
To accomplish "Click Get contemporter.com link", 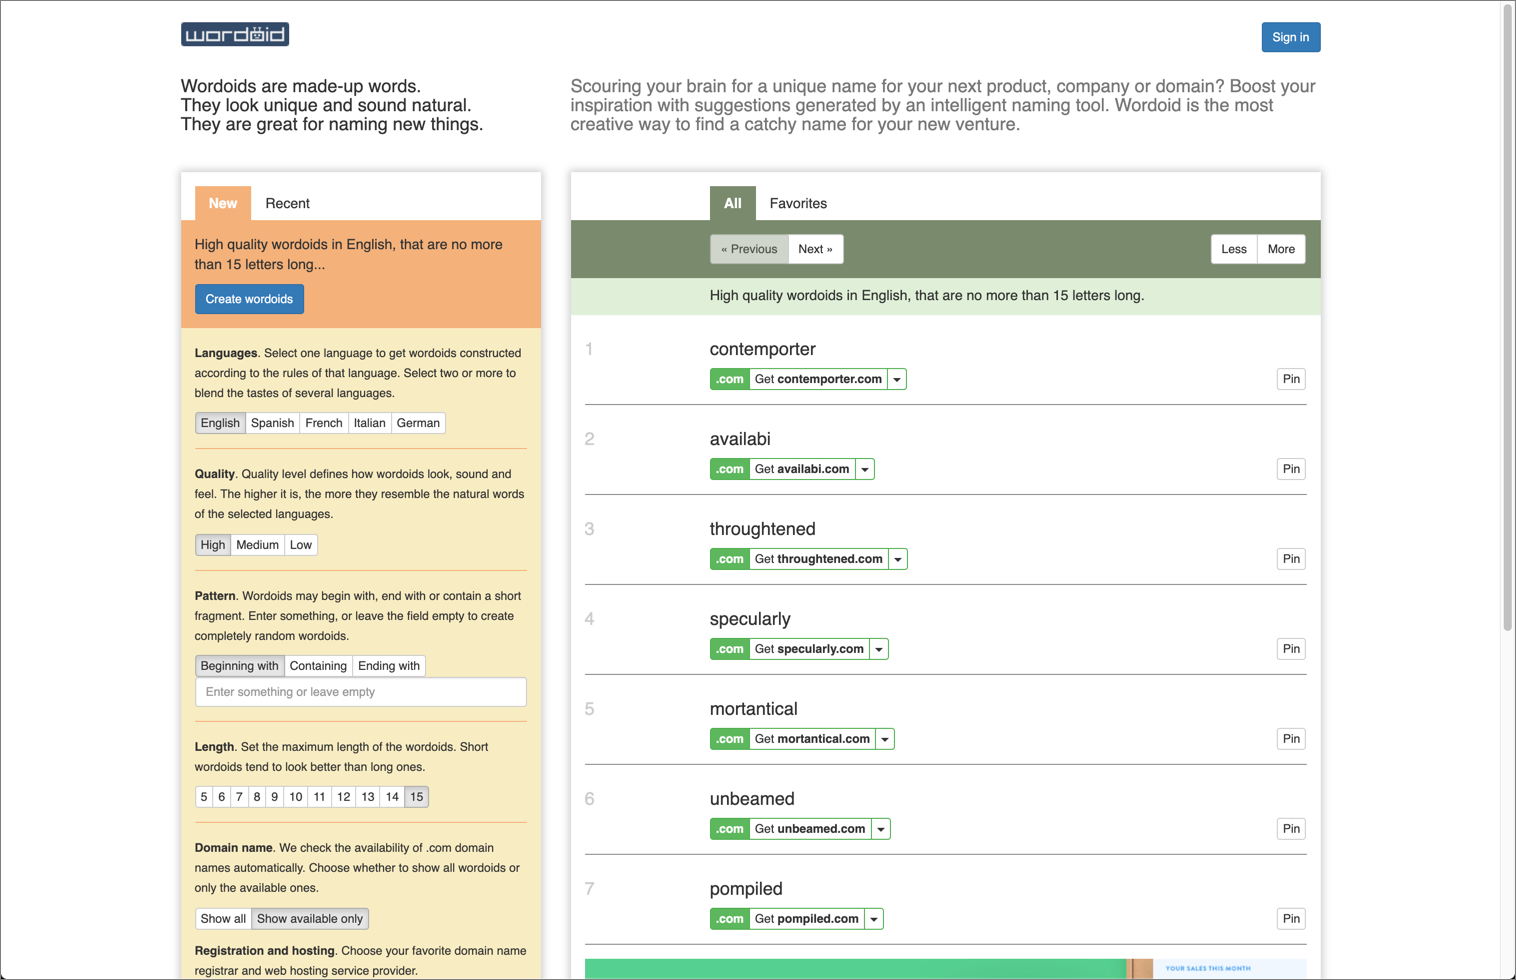I will pos(818,379).
